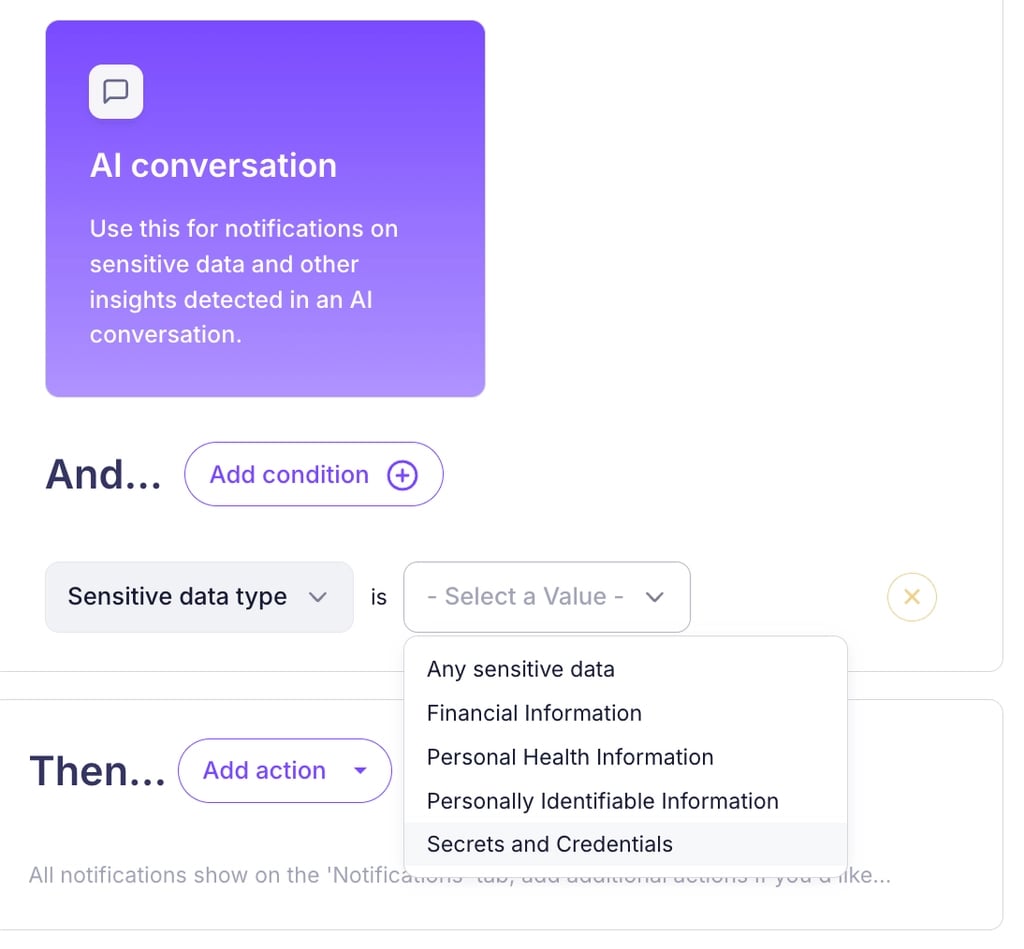Viewport: 1024px width, 949px height.
Task: Click the speech bubble icon on AI conversation card
Action: pyautogui.click(x=116, y=91)
